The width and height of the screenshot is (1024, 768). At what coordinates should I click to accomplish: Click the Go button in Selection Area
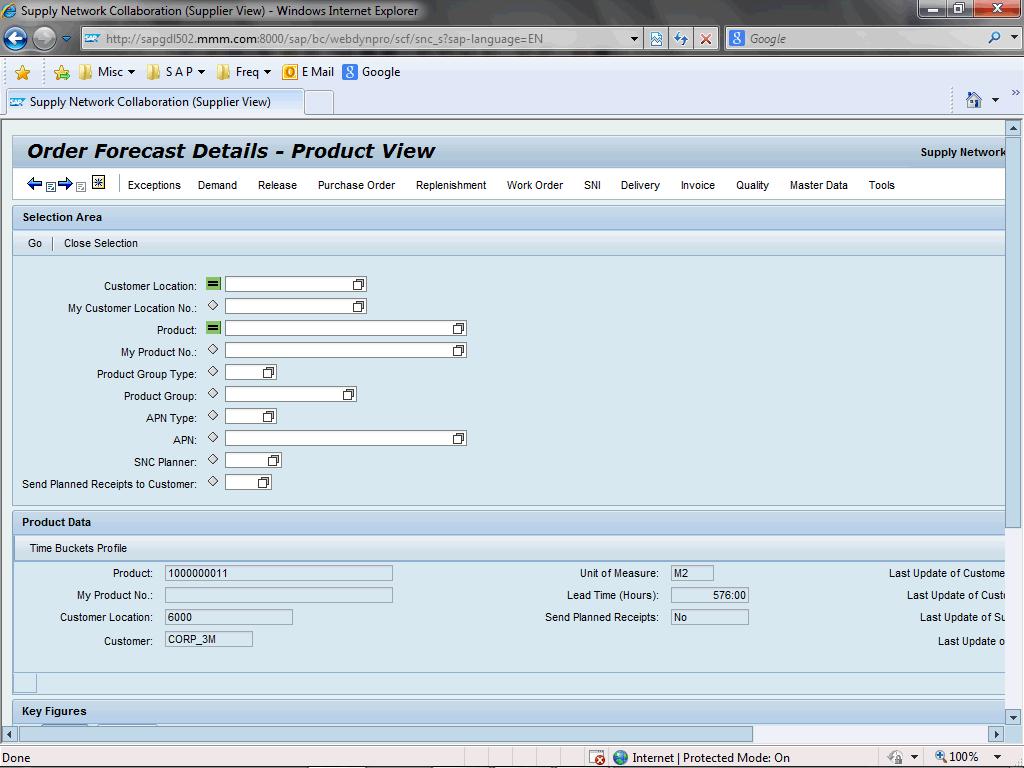pos(35,243)
